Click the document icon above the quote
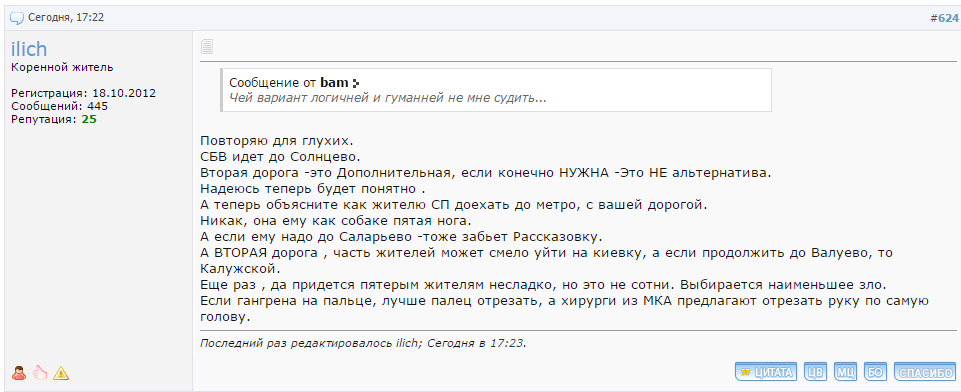The width and height of the screenshot is (961, 392). (207, 46)
